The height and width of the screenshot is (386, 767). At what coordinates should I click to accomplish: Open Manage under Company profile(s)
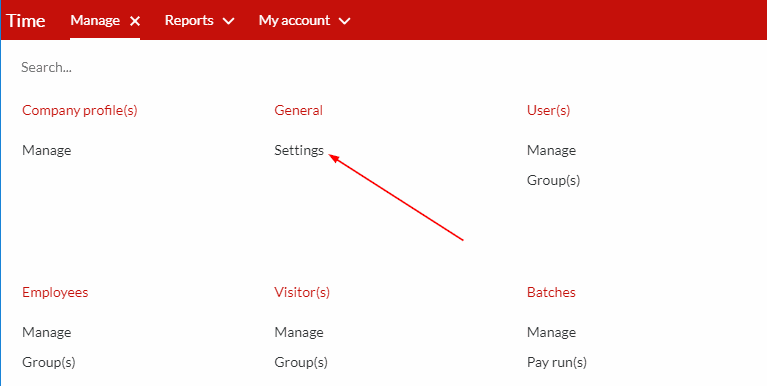click(46, 150)
